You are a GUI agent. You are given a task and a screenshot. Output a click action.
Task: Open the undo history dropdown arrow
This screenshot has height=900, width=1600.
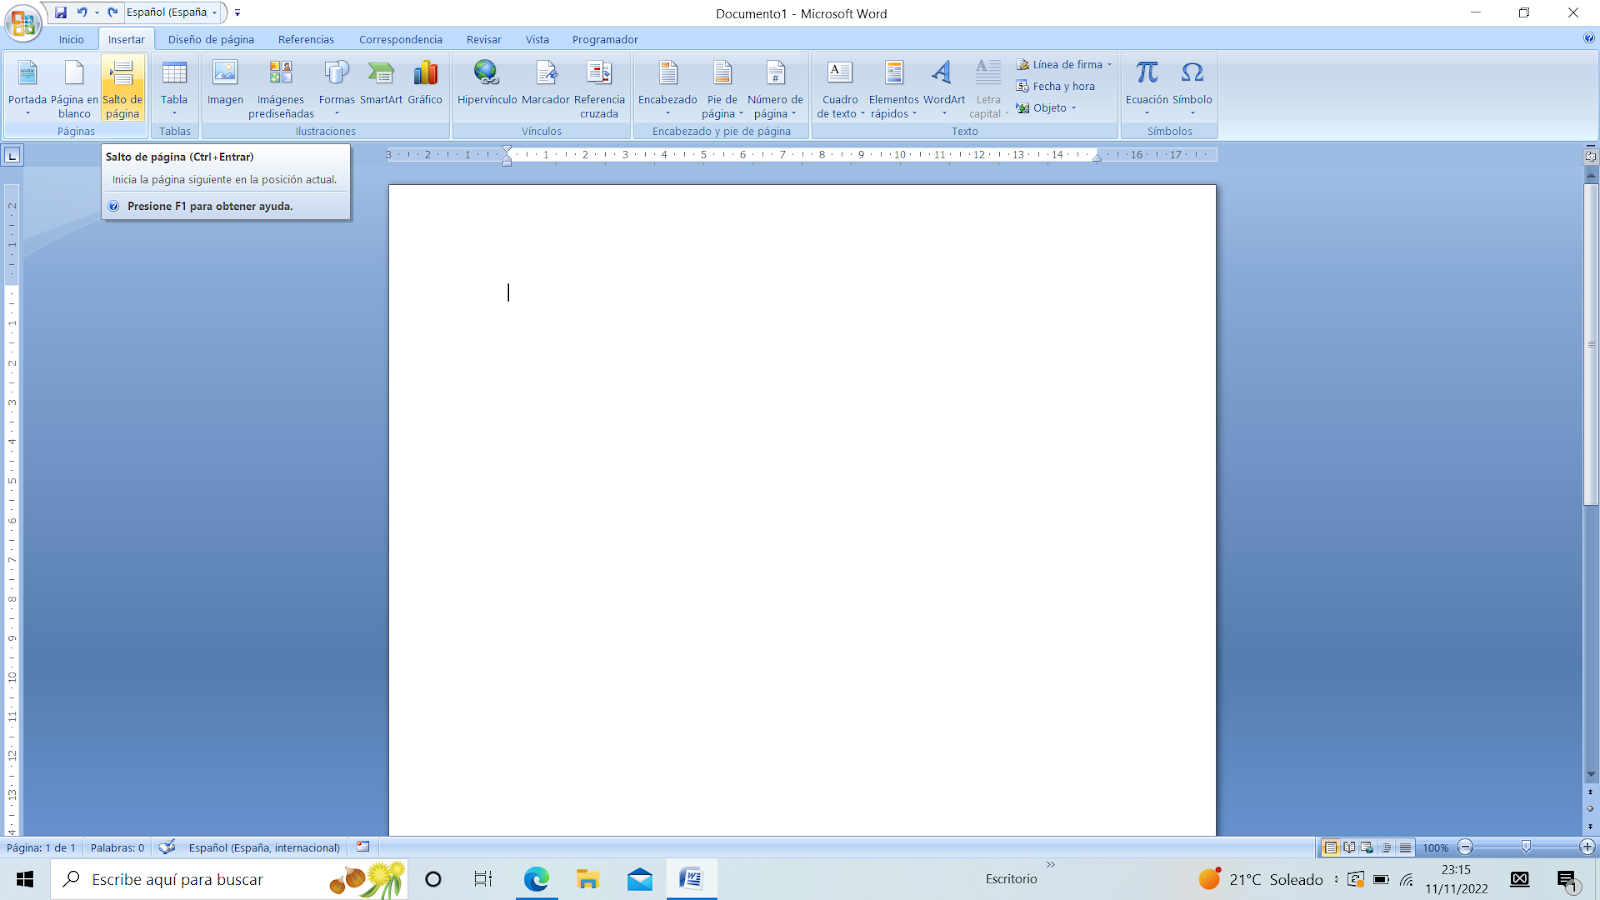97,13
